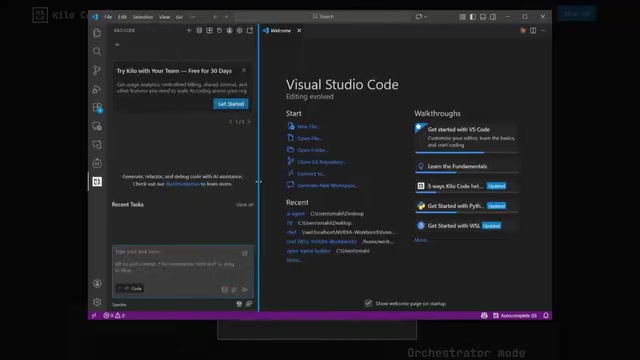
Task: Expand the overflow menu ellipsis in menu bar
Action: [x=193, y=17]
